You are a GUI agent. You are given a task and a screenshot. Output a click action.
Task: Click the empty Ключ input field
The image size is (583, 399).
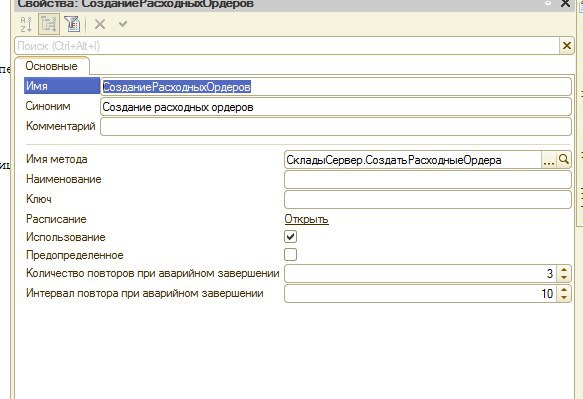[x=428, y=200]
